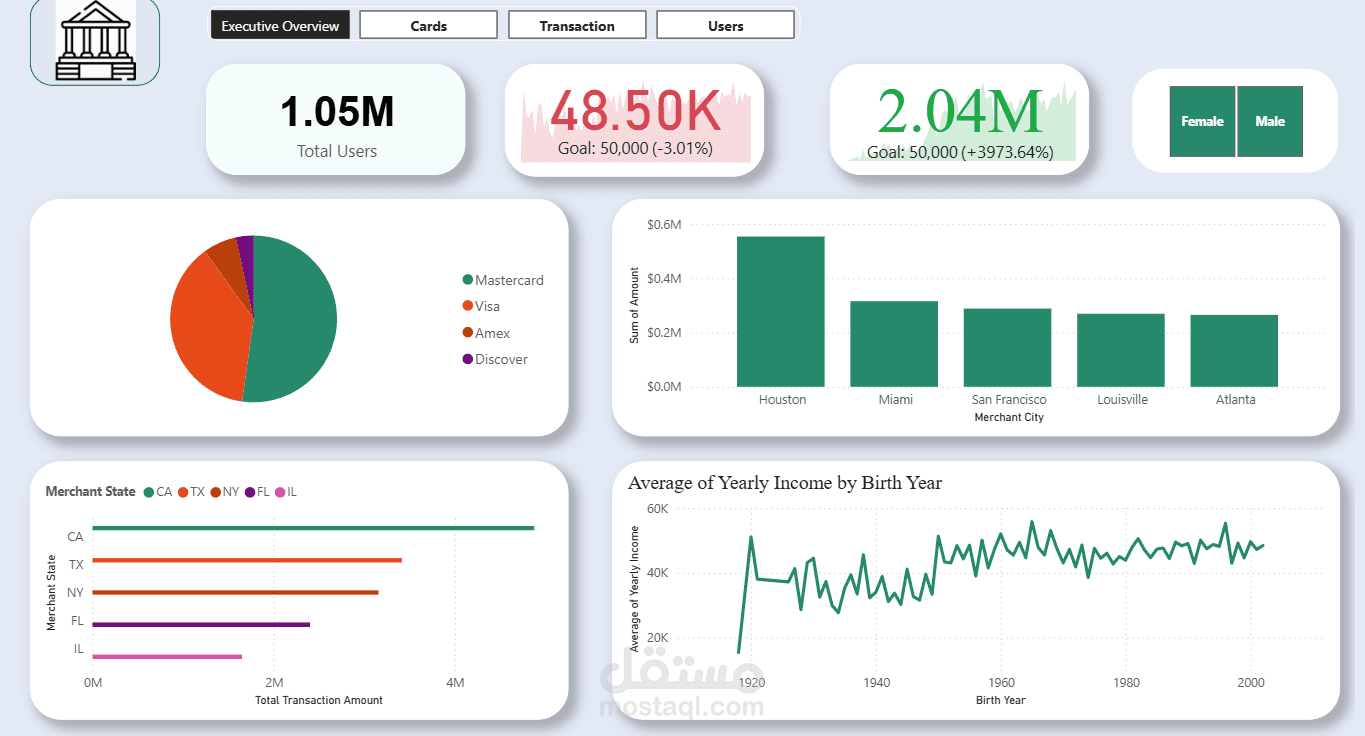
Task: Click the Miami bar
Action: pyautogui.click(x=894, y=340)
